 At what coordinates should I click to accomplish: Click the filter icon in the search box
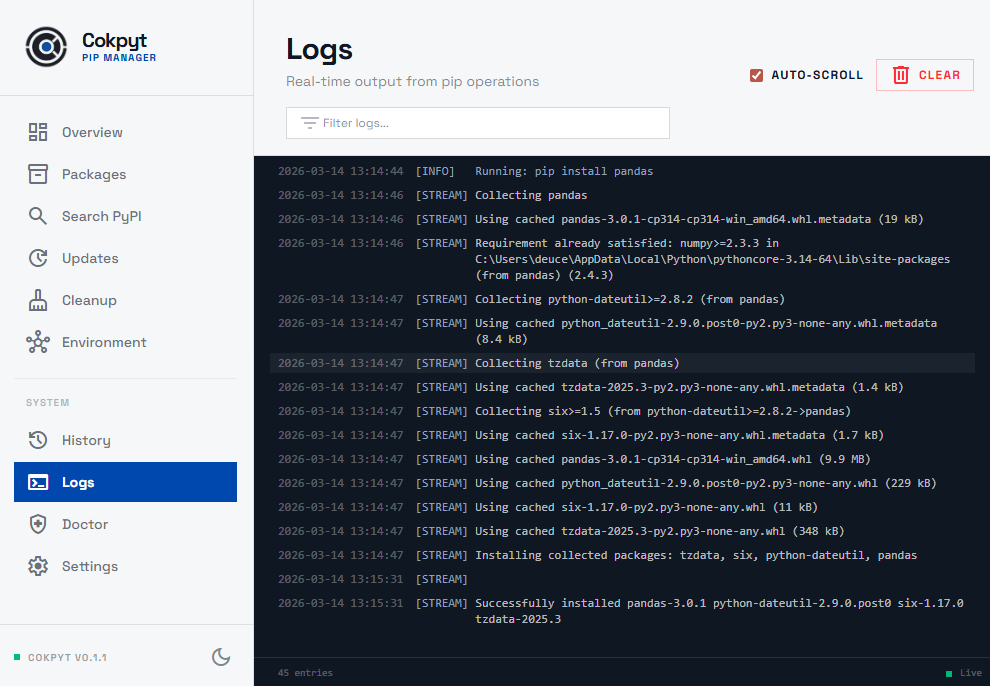(x=307, y=122)
